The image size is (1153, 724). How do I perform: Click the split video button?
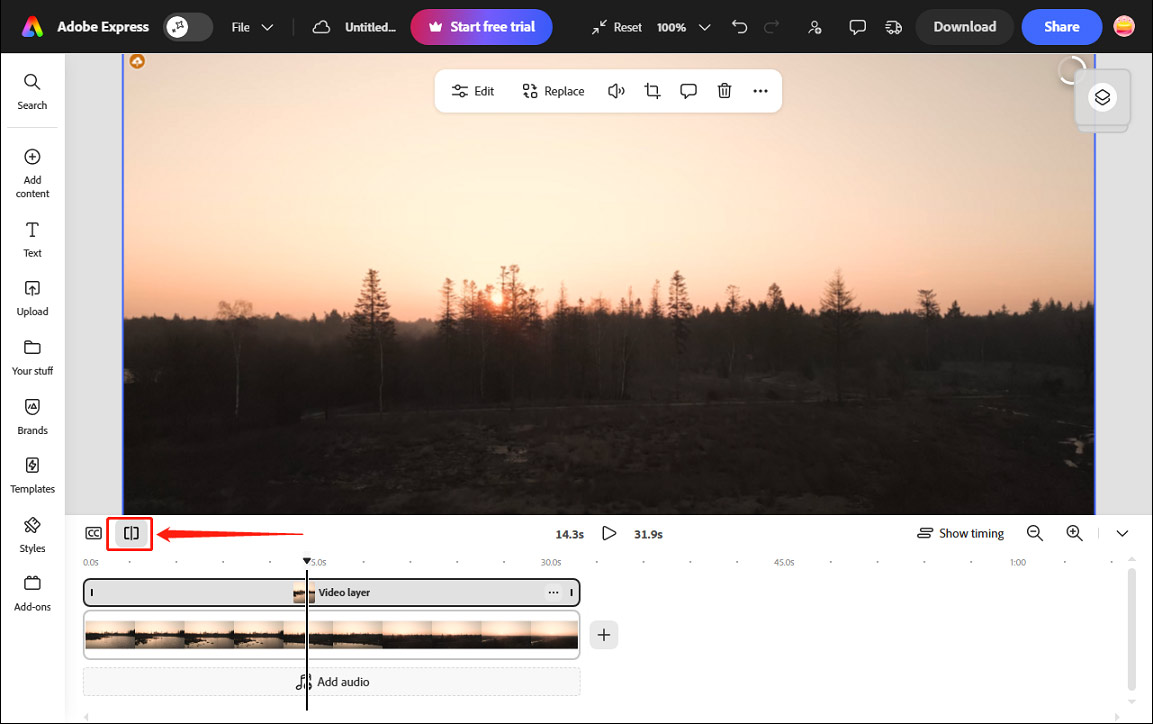[x=131, y=534]
